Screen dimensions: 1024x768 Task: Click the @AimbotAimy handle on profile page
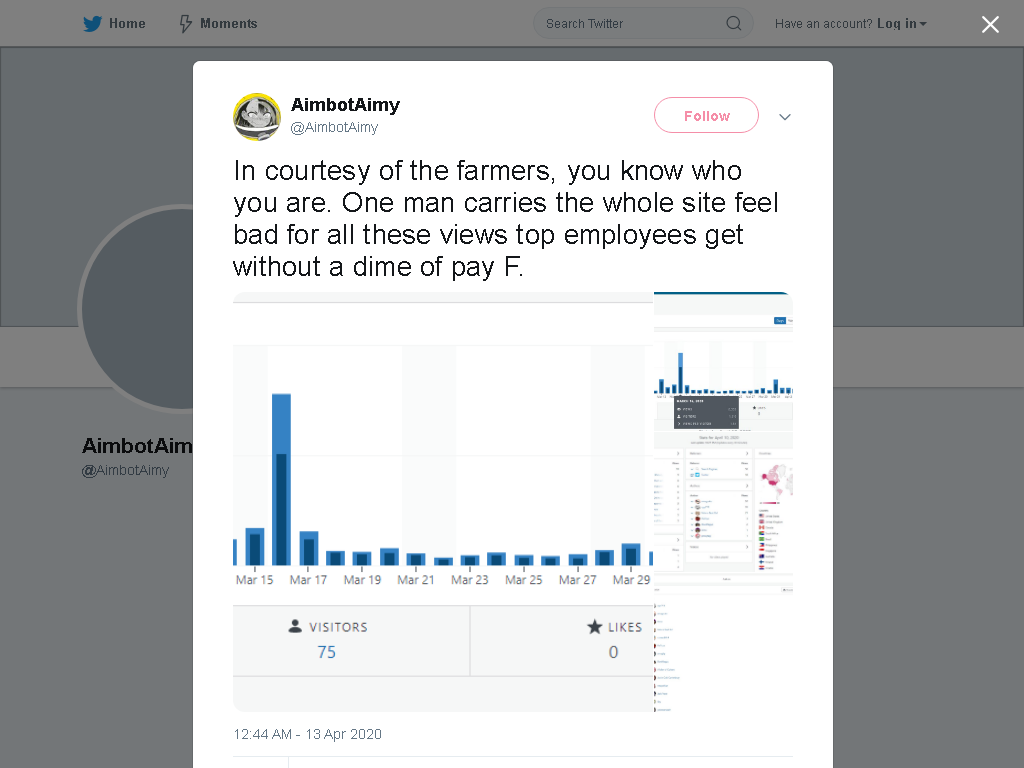point(125,470)
